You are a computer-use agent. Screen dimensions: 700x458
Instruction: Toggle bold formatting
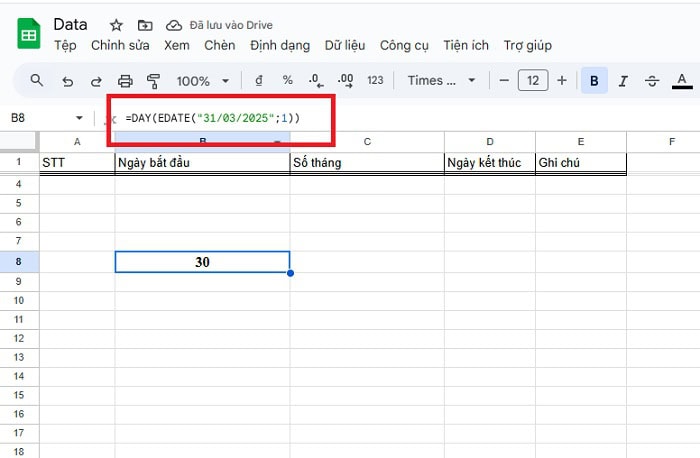[594, 81]
